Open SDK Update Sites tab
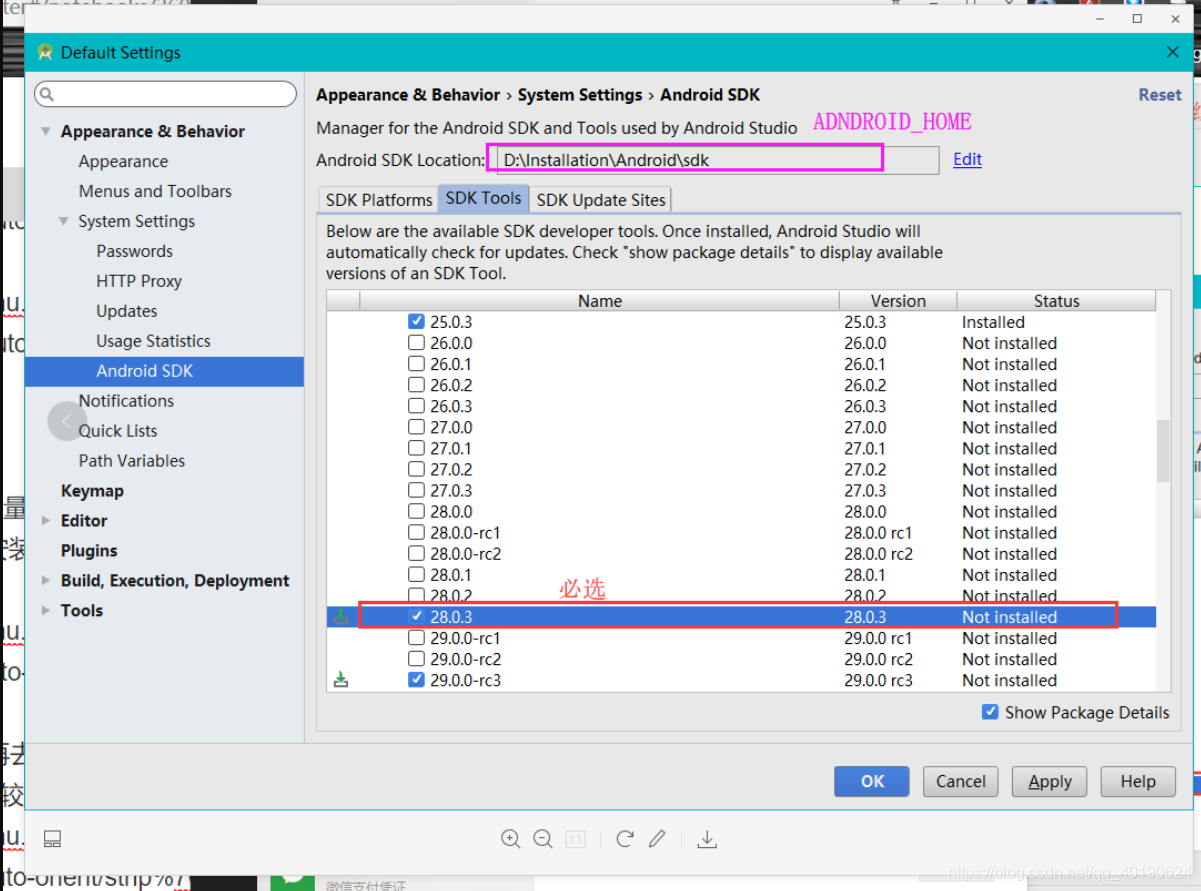Image resolution: width=1201 pixels, height=891 pixels. [601, 199]
